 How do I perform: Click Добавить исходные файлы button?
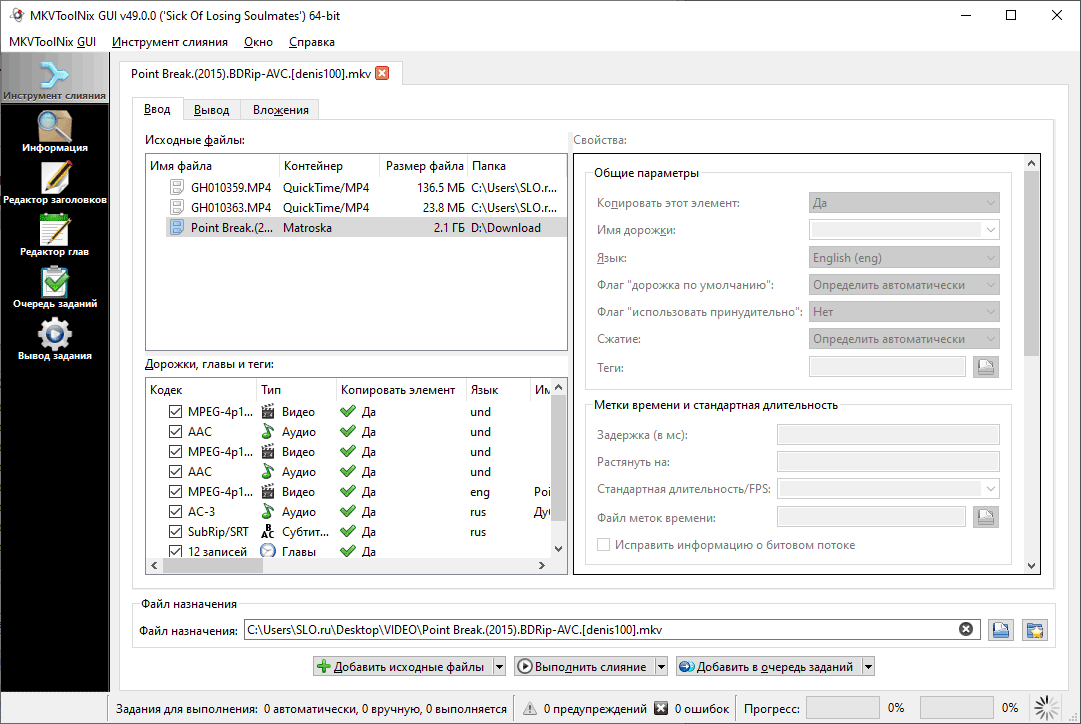(x=403, y=666)
